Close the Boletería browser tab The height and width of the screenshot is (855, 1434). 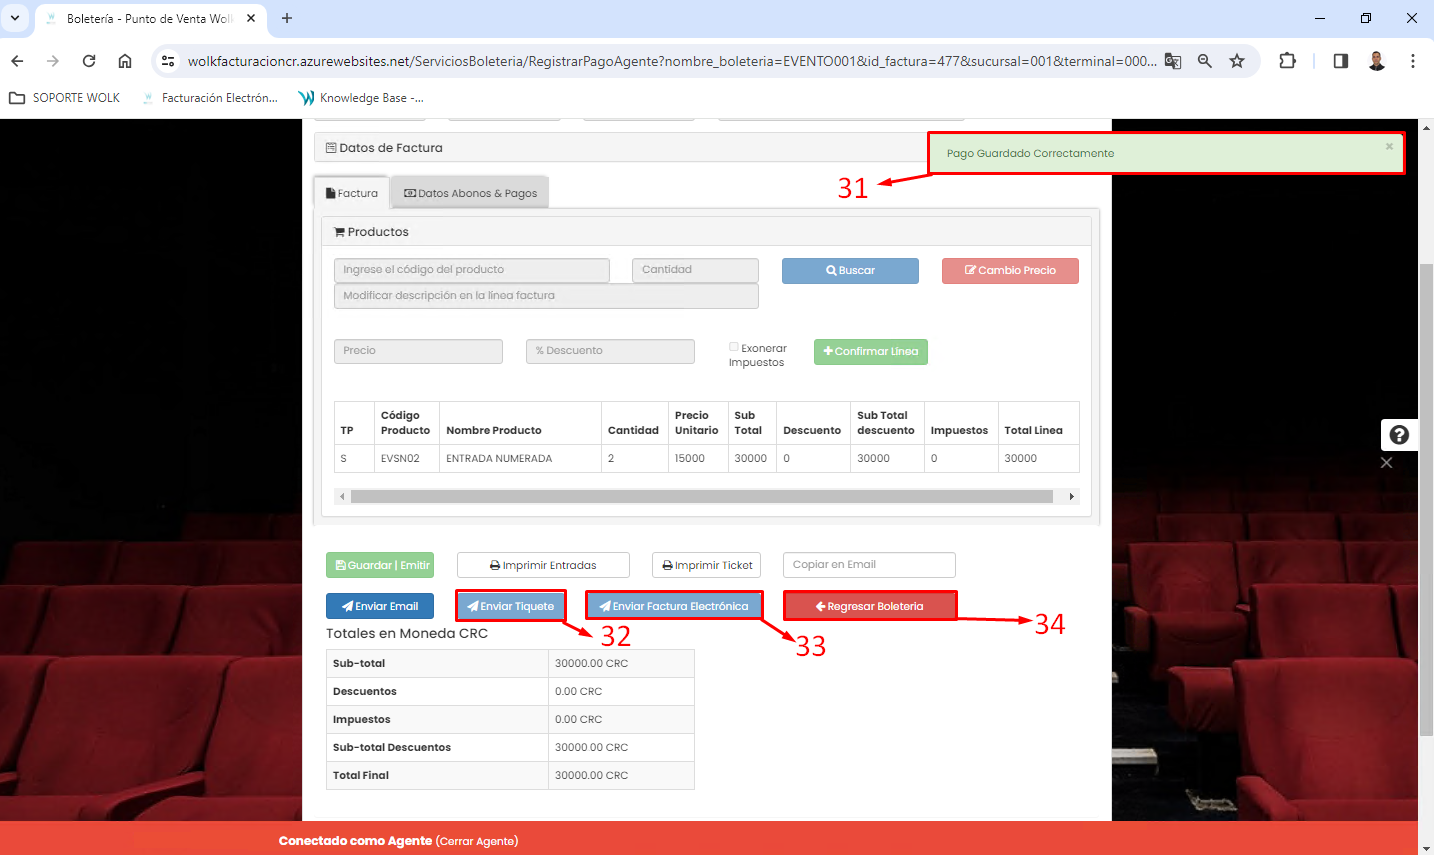pyautogui.click(x=251, y=18)
